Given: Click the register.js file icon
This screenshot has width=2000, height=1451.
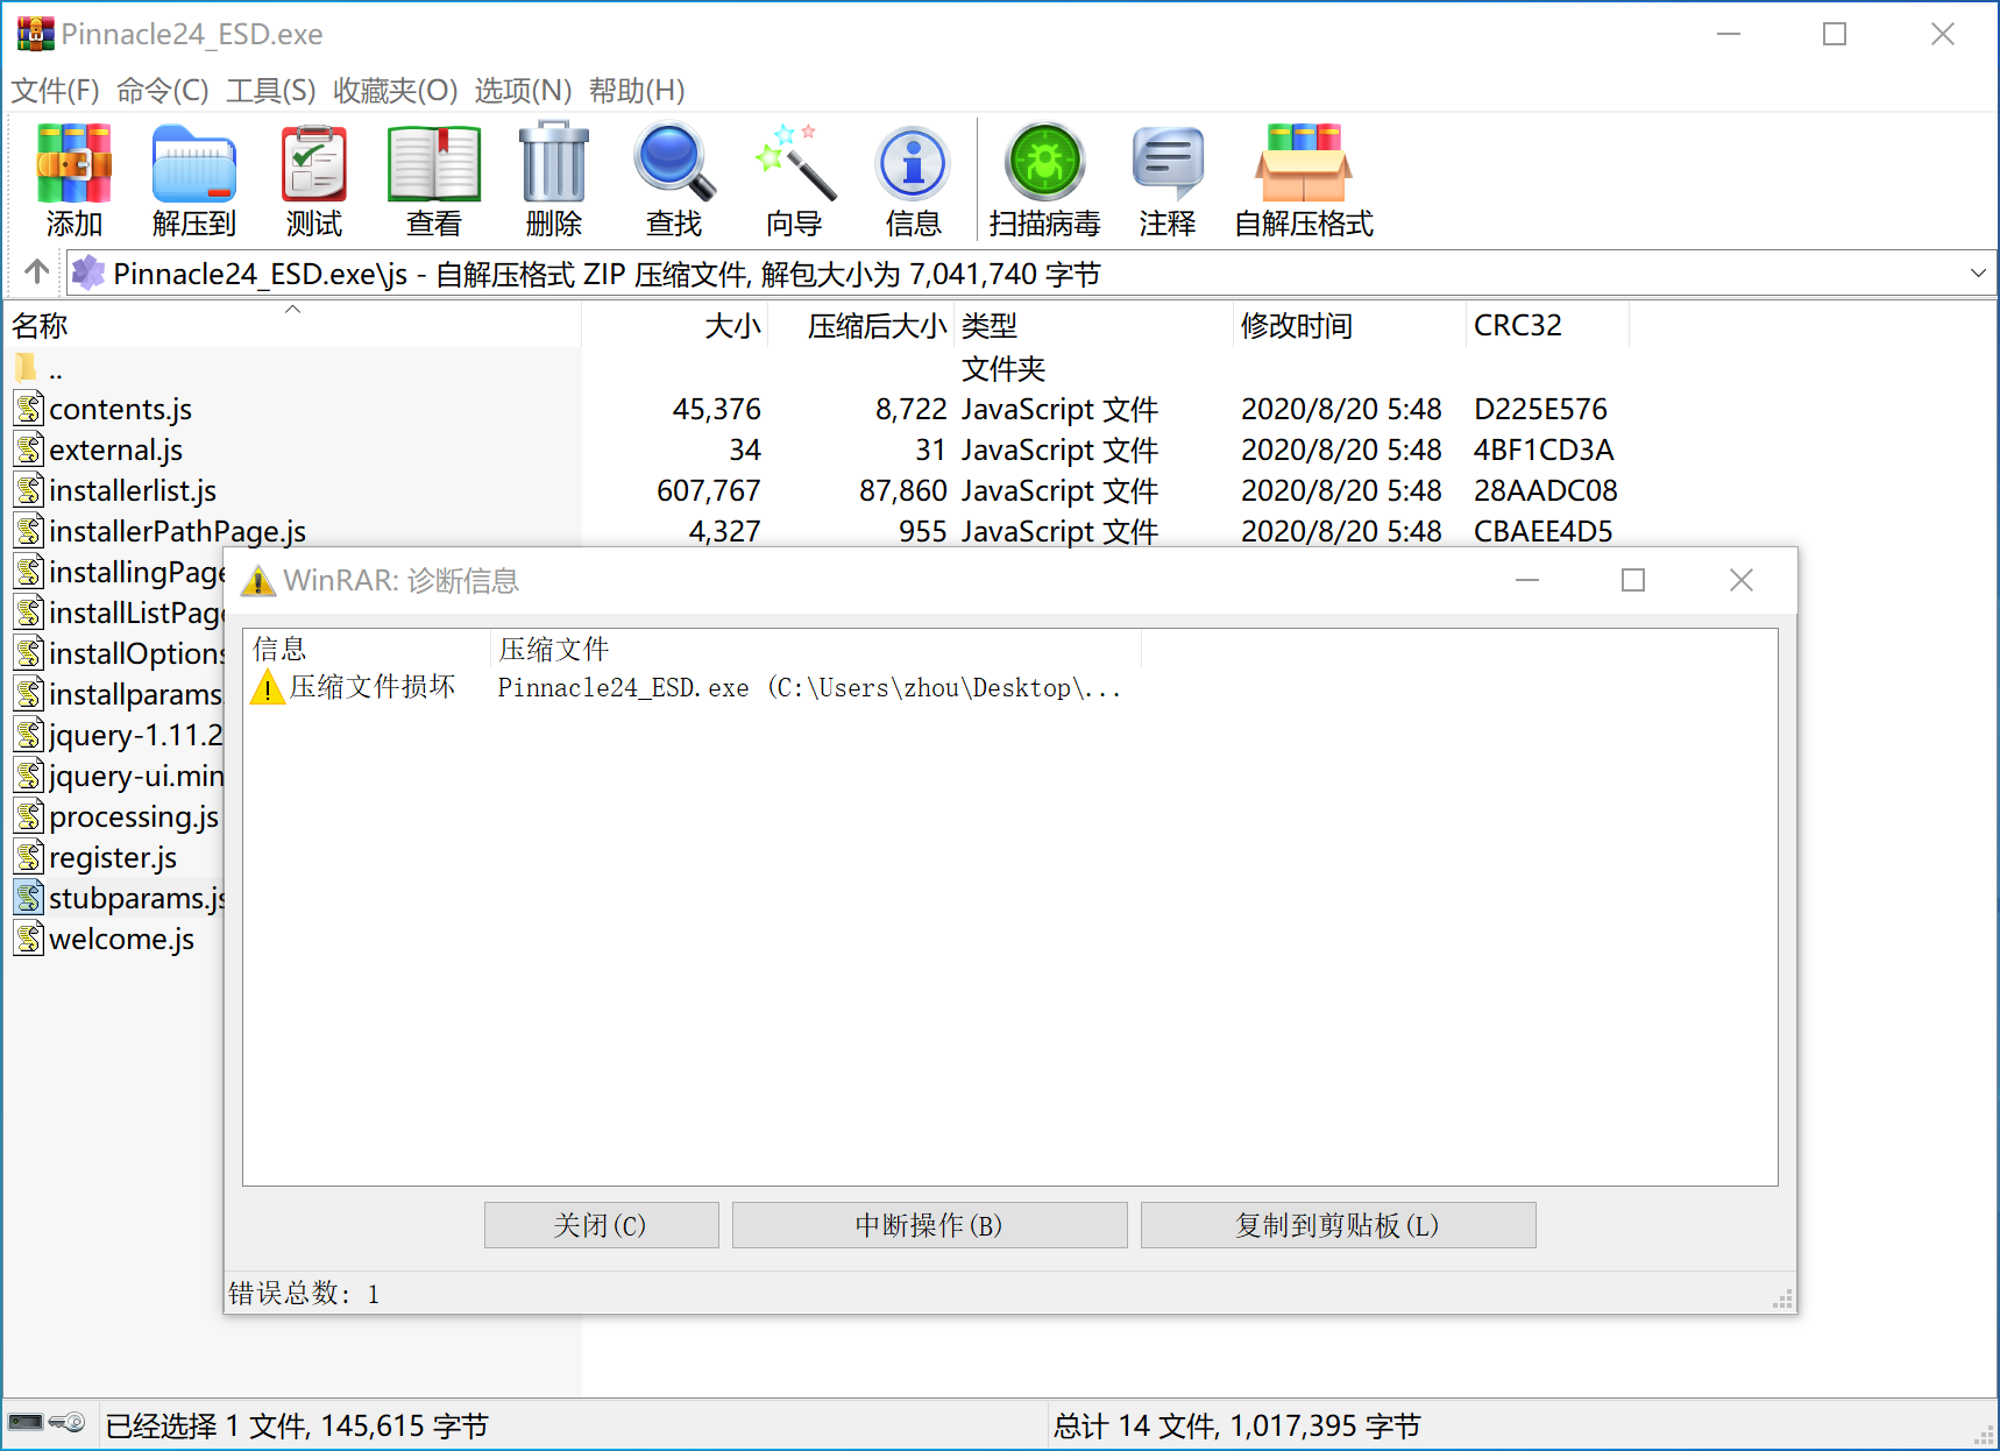Looking at the screenshot, I should click(29, 857).
